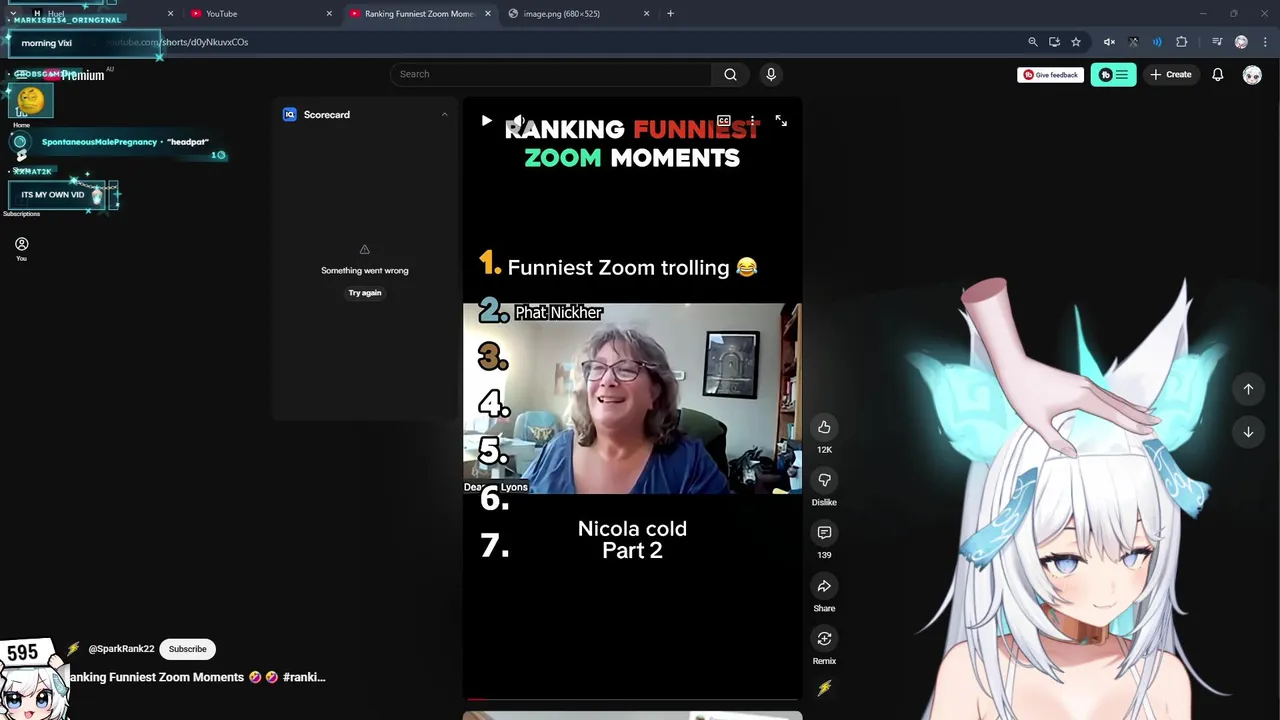
Task: Open the YouTube account avatar menu
Action: [x=1252, y=74]
